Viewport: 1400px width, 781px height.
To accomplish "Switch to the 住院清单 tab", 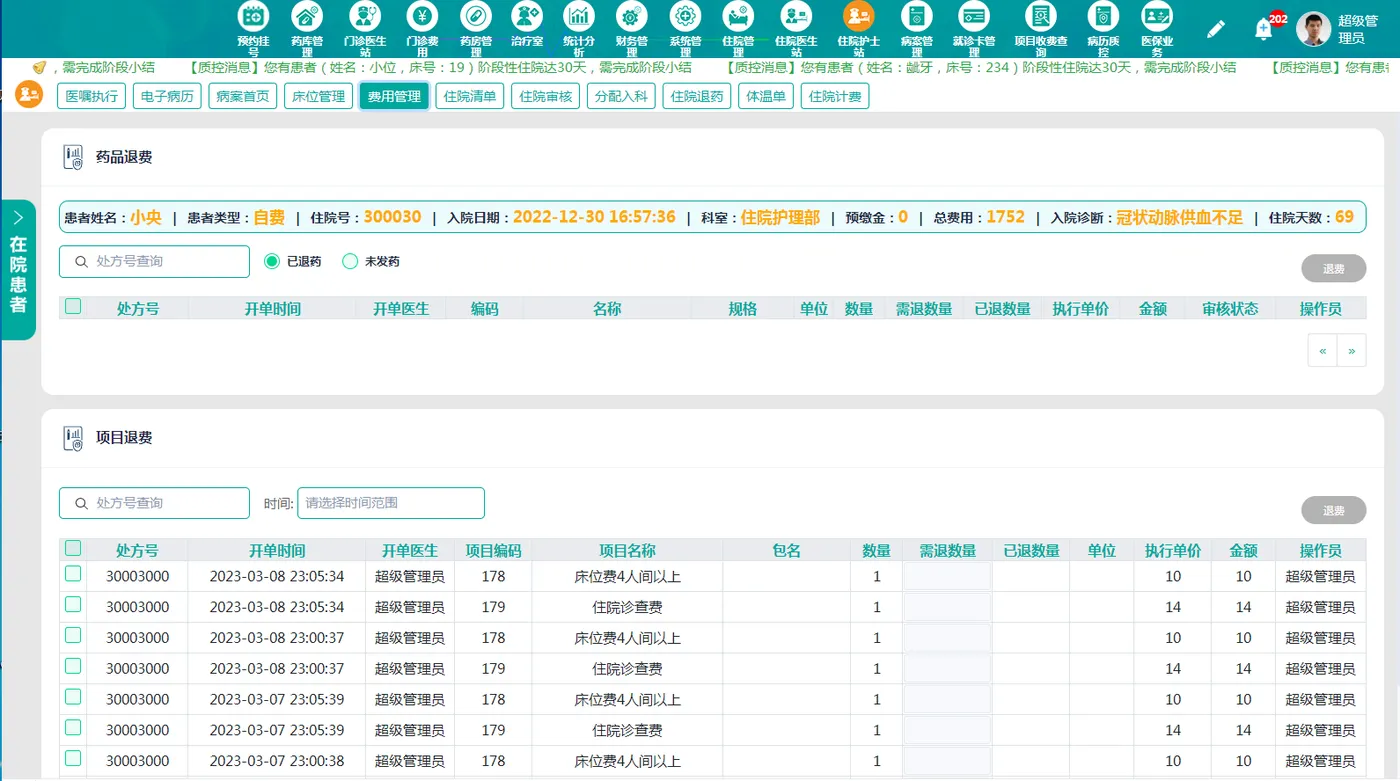I will 470,96.
